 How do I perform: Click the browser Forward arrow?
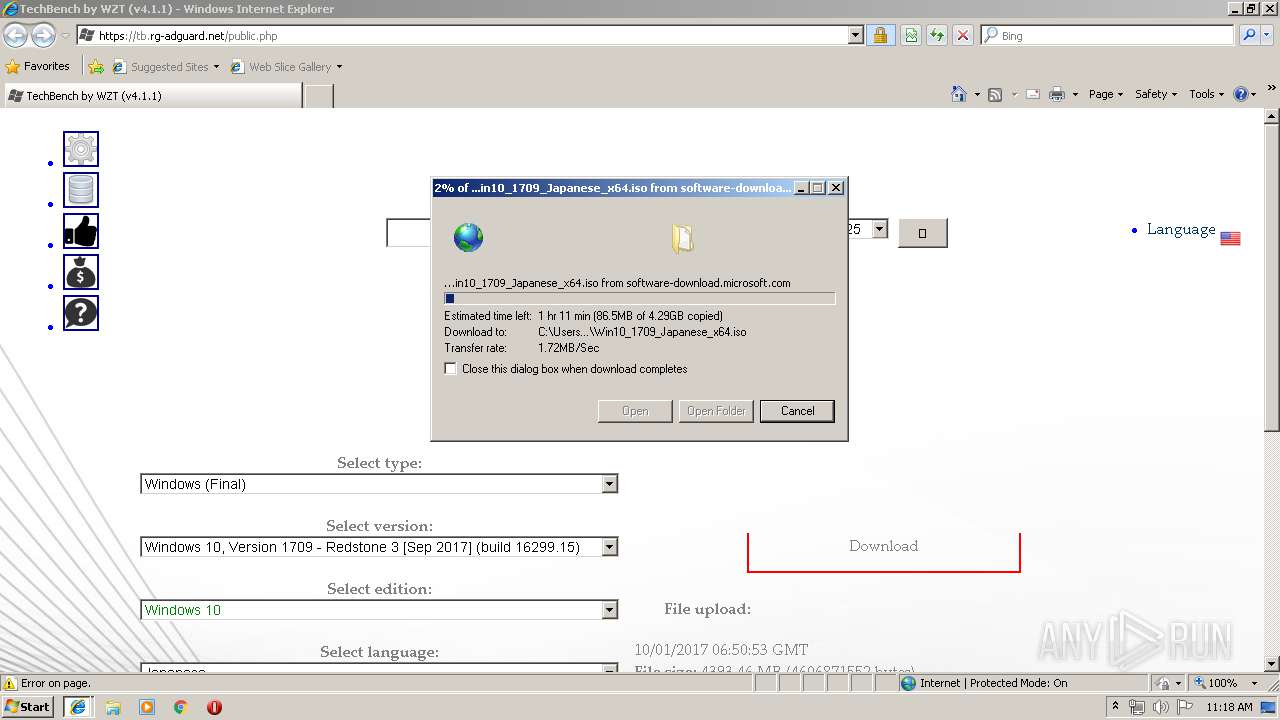[x=43, y=36]
